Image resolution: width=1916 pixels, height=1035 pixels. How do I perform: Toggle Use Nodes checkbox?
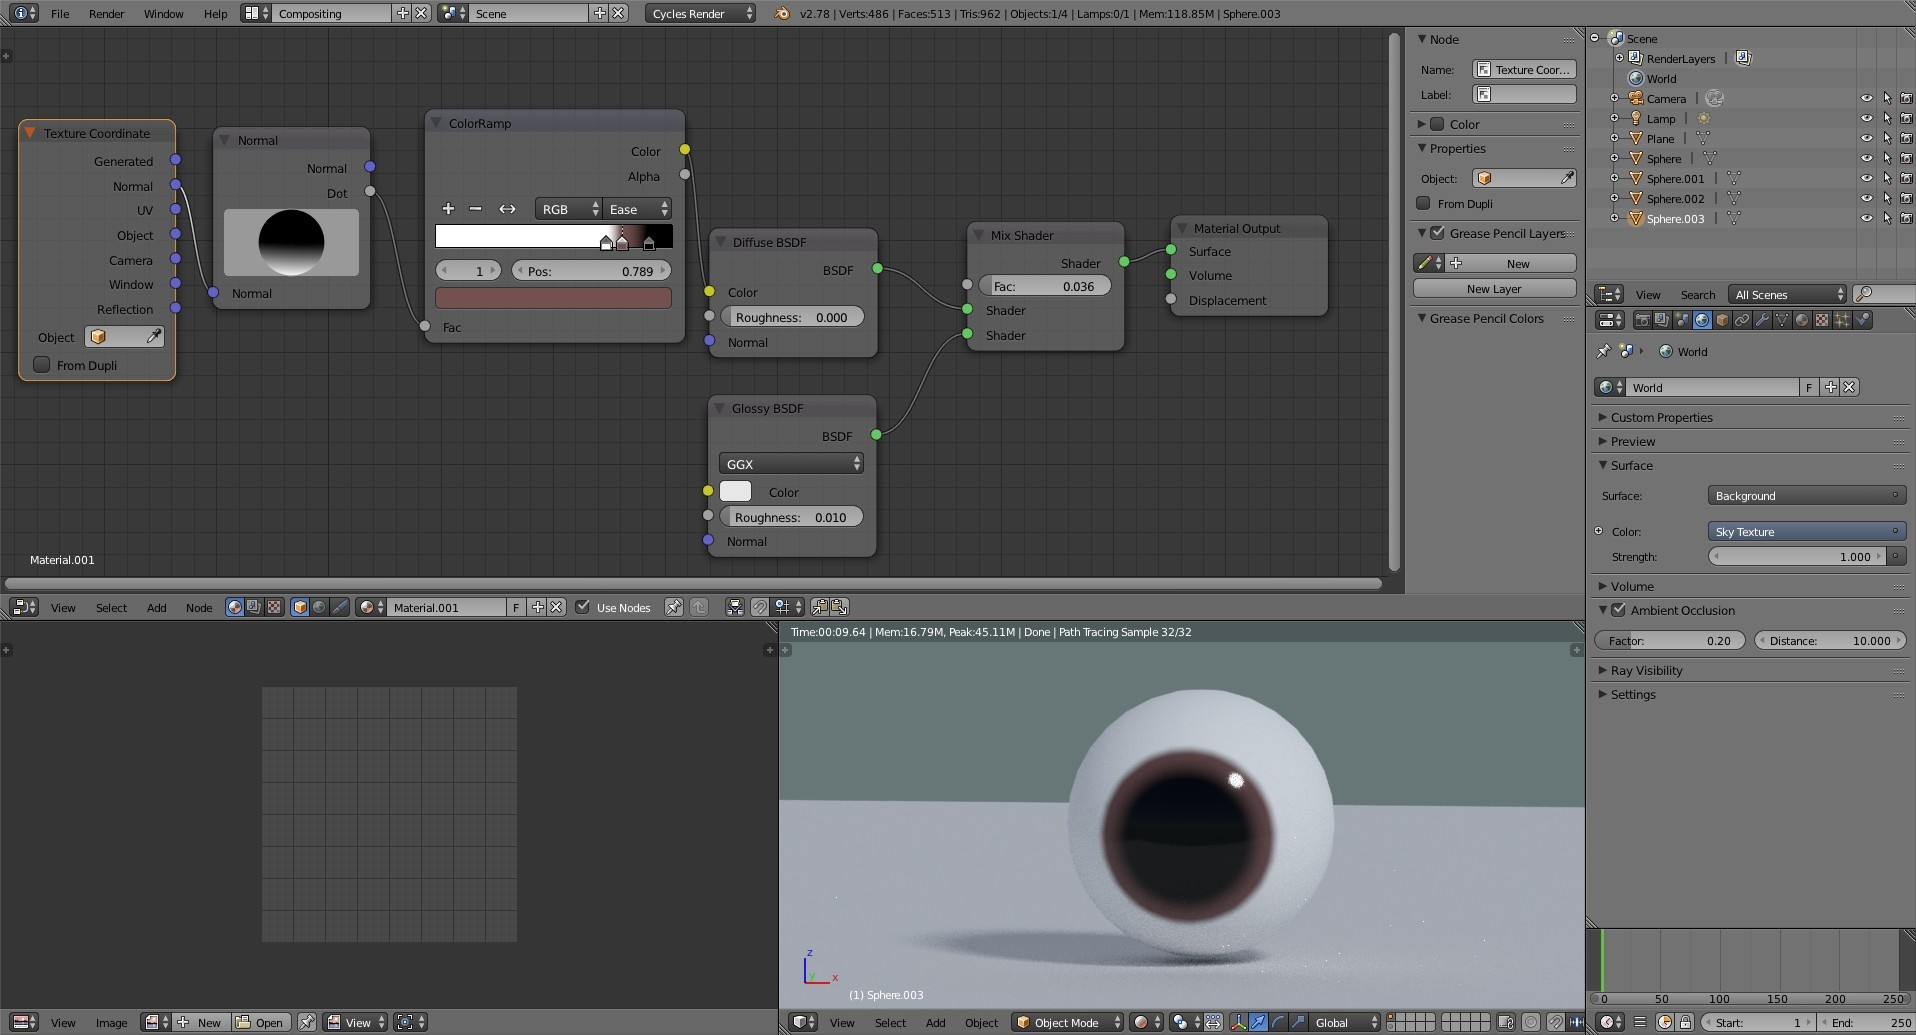pos(583,607)
